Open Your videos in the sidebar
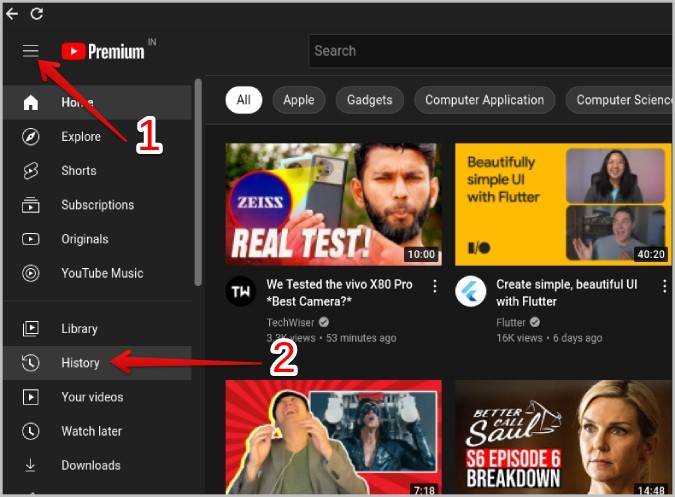This screenshot has height=497, width=675. pyautogui.click(x=97, y=397)
